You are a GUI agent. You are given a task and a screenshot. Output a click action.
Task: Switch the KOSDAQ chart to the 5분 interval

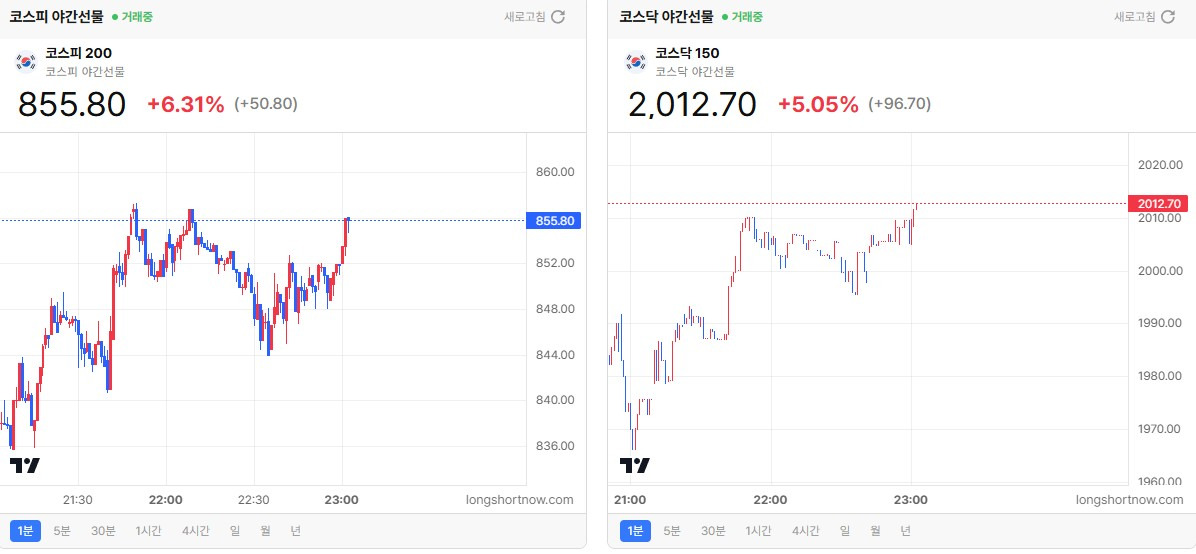[672, 531]
